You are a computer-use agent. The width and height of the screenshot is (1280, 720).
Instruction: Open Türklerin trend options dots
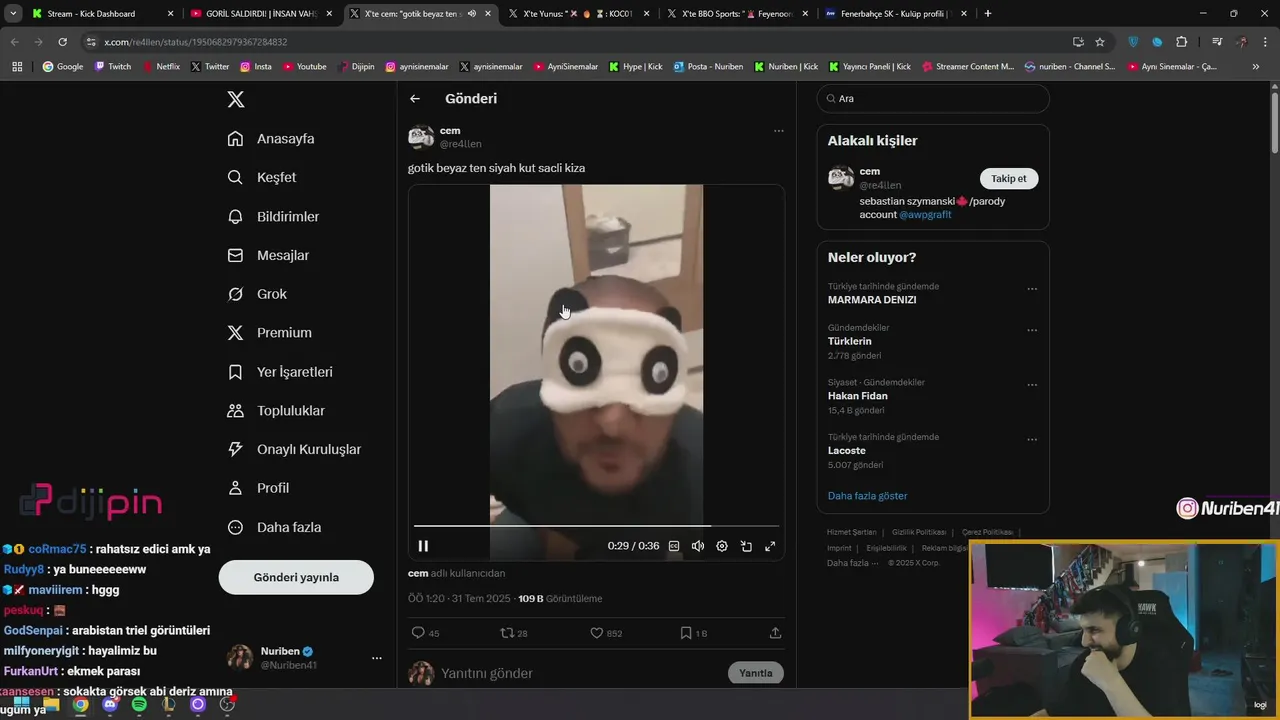[x=1032, y=330]
